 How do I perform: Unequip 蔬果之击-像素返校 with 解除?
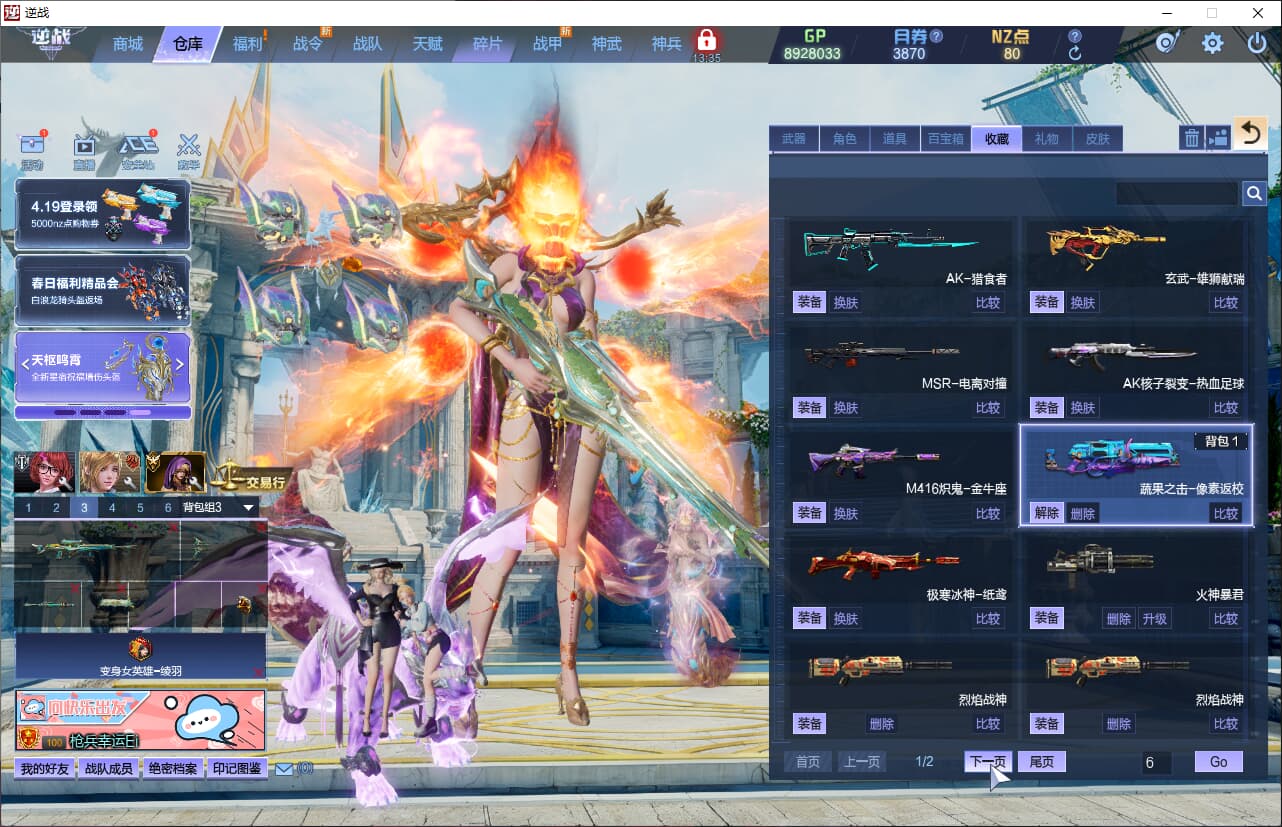(x=1047, y=513)
